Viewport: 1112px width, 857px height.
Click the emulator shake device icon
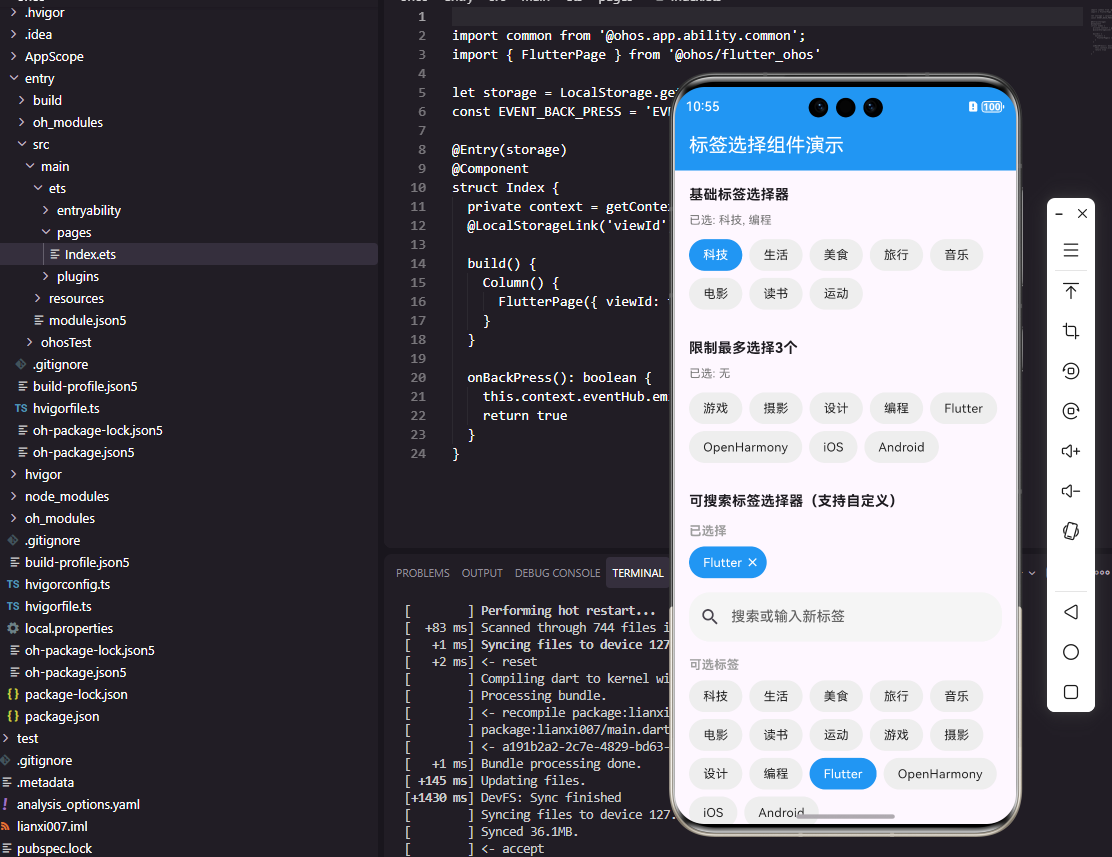(x=1070, y=531)
